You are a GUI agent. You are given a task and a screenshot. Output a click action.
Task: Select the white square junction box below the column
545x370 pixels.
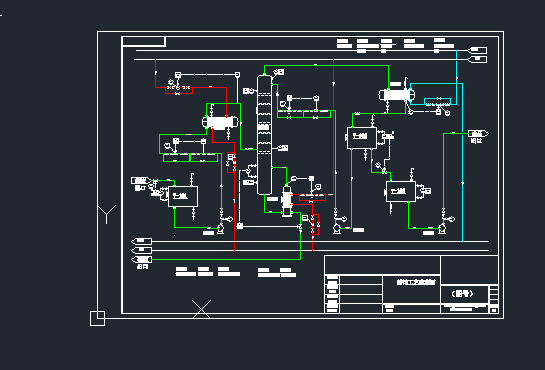pos(239,226)
